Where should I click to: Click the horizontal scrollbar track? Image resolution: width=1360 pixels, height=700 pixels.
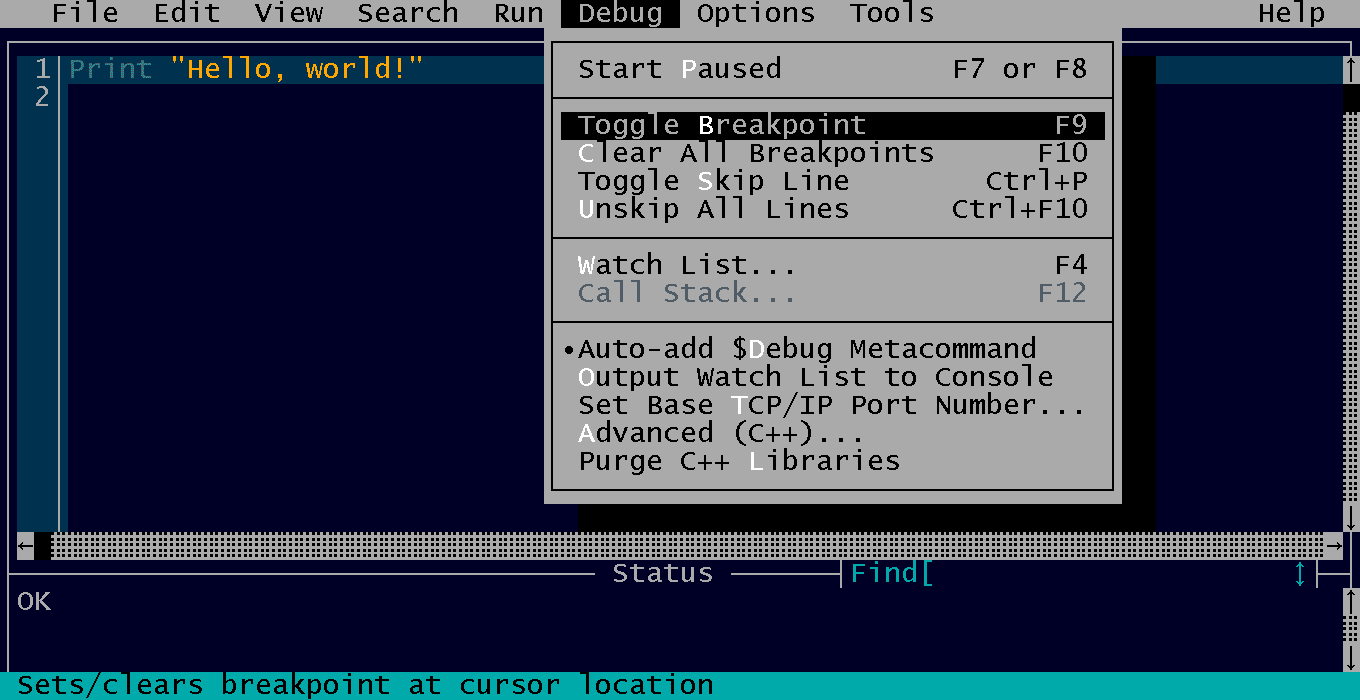(688, 546)
